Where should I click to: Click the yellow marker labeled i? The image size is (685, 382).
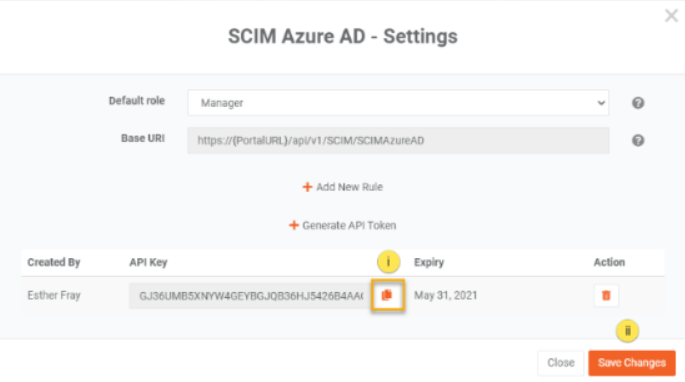pos(388,262)
